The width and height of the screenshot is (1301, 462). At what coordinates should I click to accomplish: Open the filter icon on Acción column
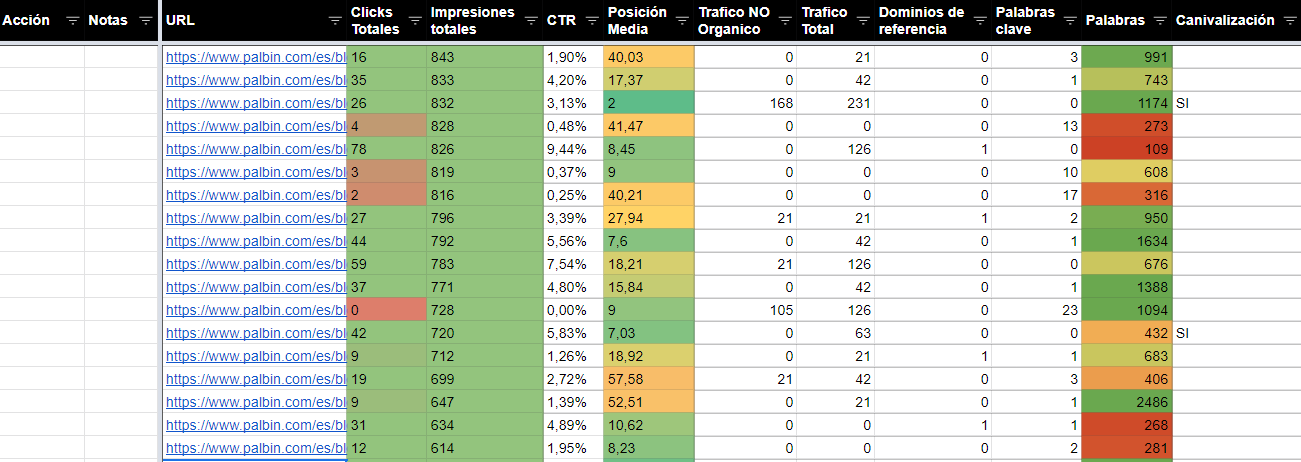click(x=72, y=21)
